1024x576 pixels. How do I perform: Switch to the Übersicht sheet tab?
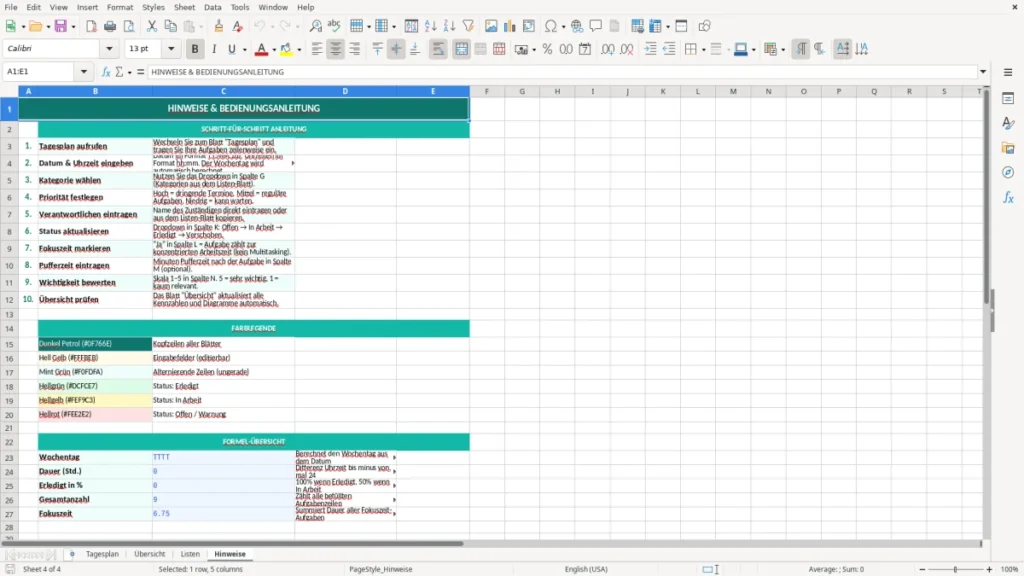pyautogui.click(x=150, y=554)
